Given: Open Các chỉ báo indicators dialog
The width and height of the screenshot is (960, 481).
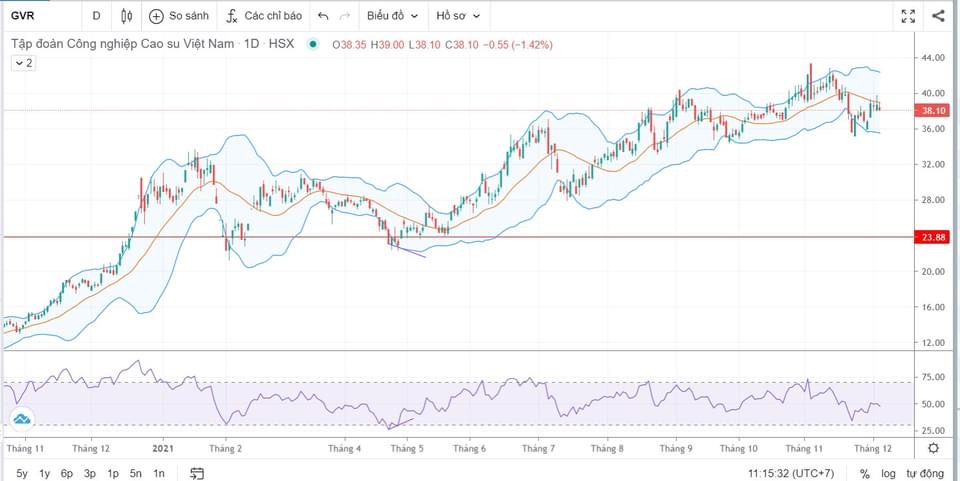Looking at the screenshot, I should (x=264, y=17).
